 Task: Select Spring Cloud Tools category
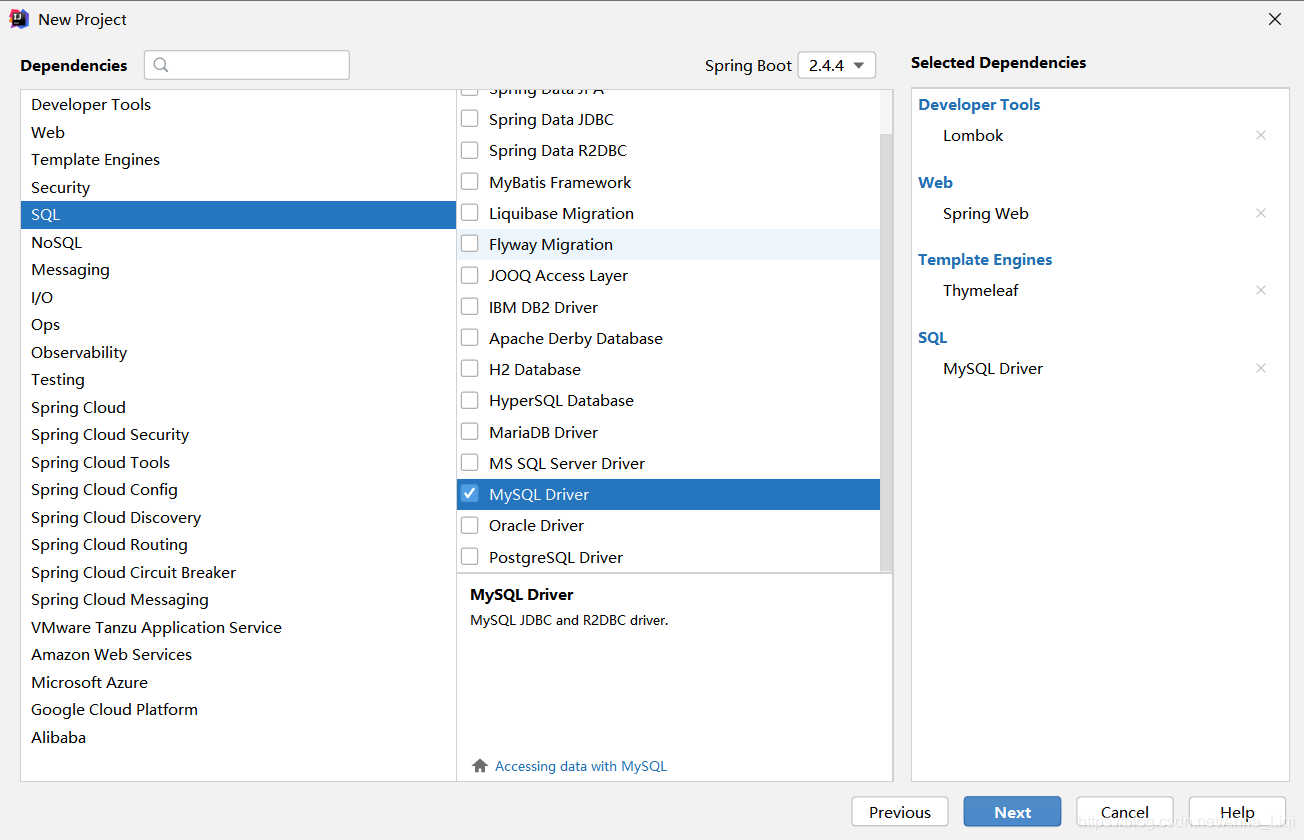click(x=238, y=462)
